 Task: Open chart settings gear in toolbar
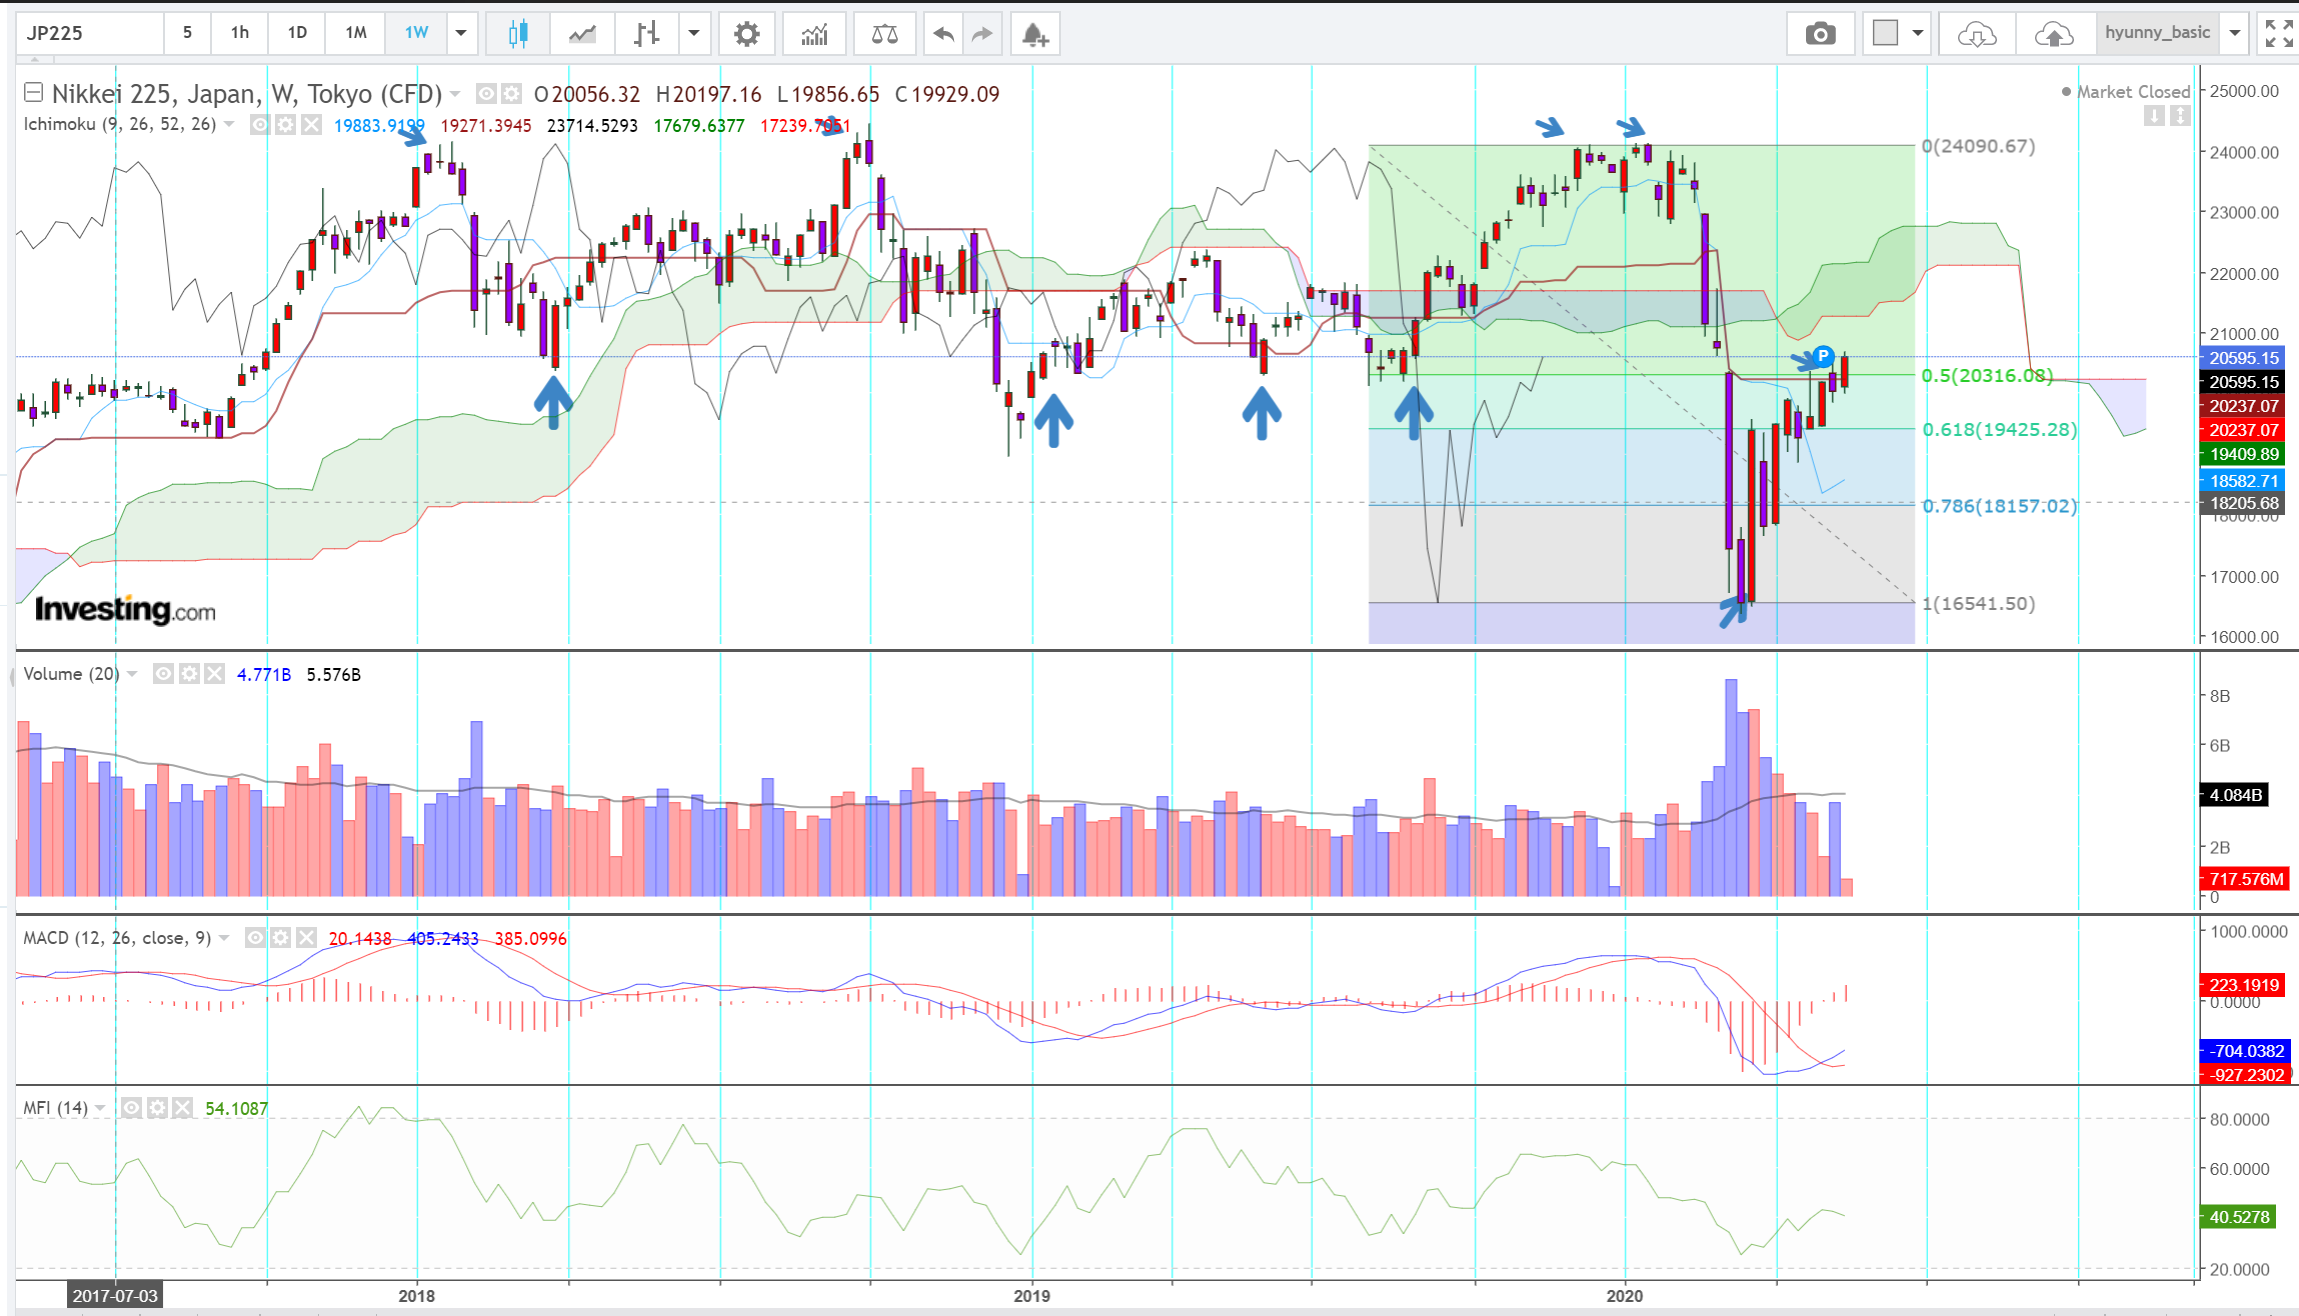pyautogui.click(x=746, y=34)
